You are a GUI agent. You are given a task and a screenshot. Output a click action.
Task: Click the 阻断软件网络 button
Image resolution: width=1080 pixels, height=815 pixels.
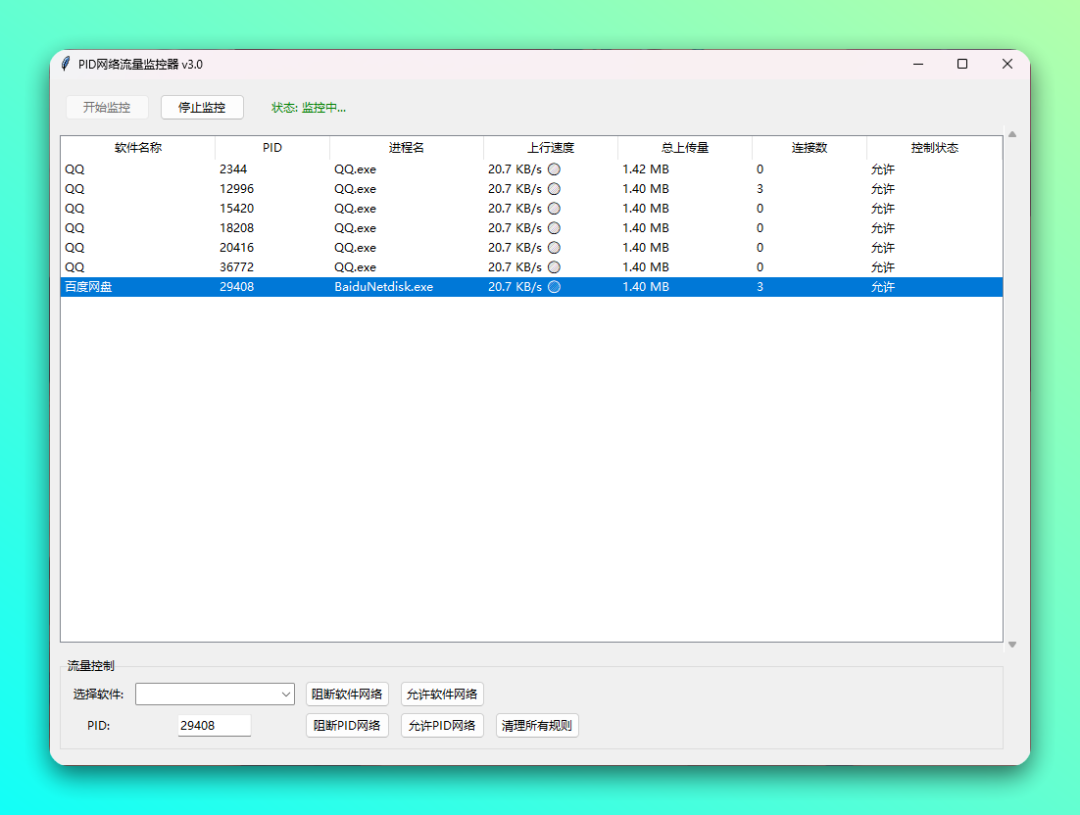pos(347,694)
